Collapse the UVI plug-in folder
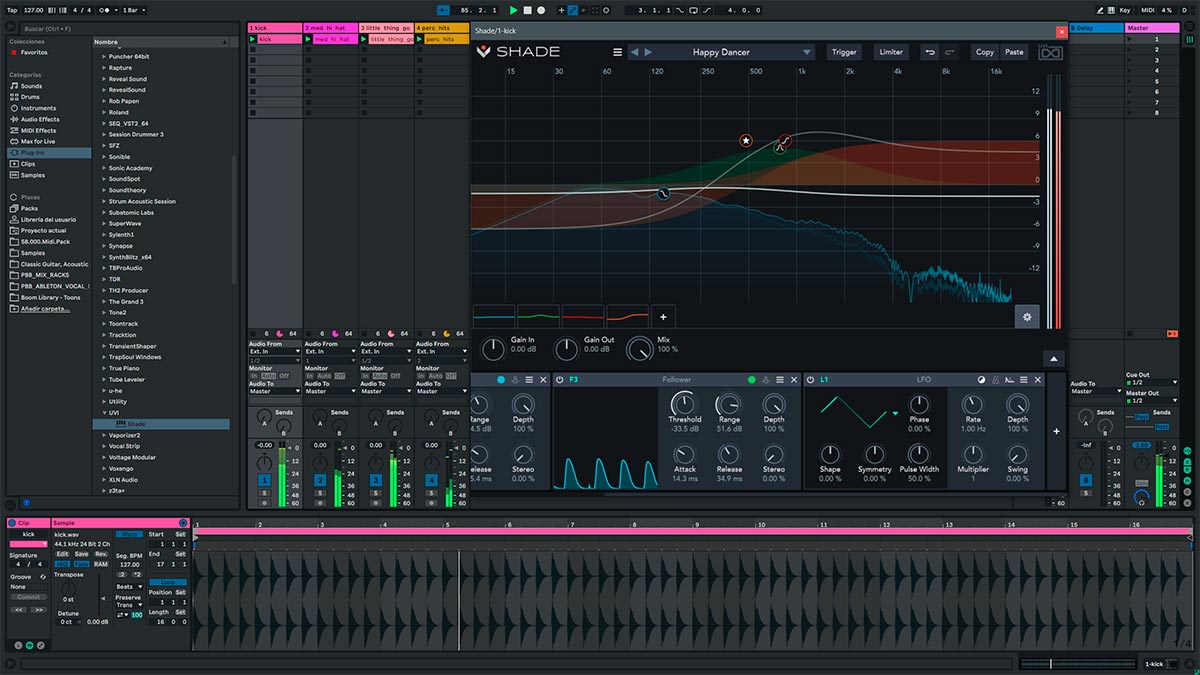The image size is (1200, 675). click(x=104, y=413)
